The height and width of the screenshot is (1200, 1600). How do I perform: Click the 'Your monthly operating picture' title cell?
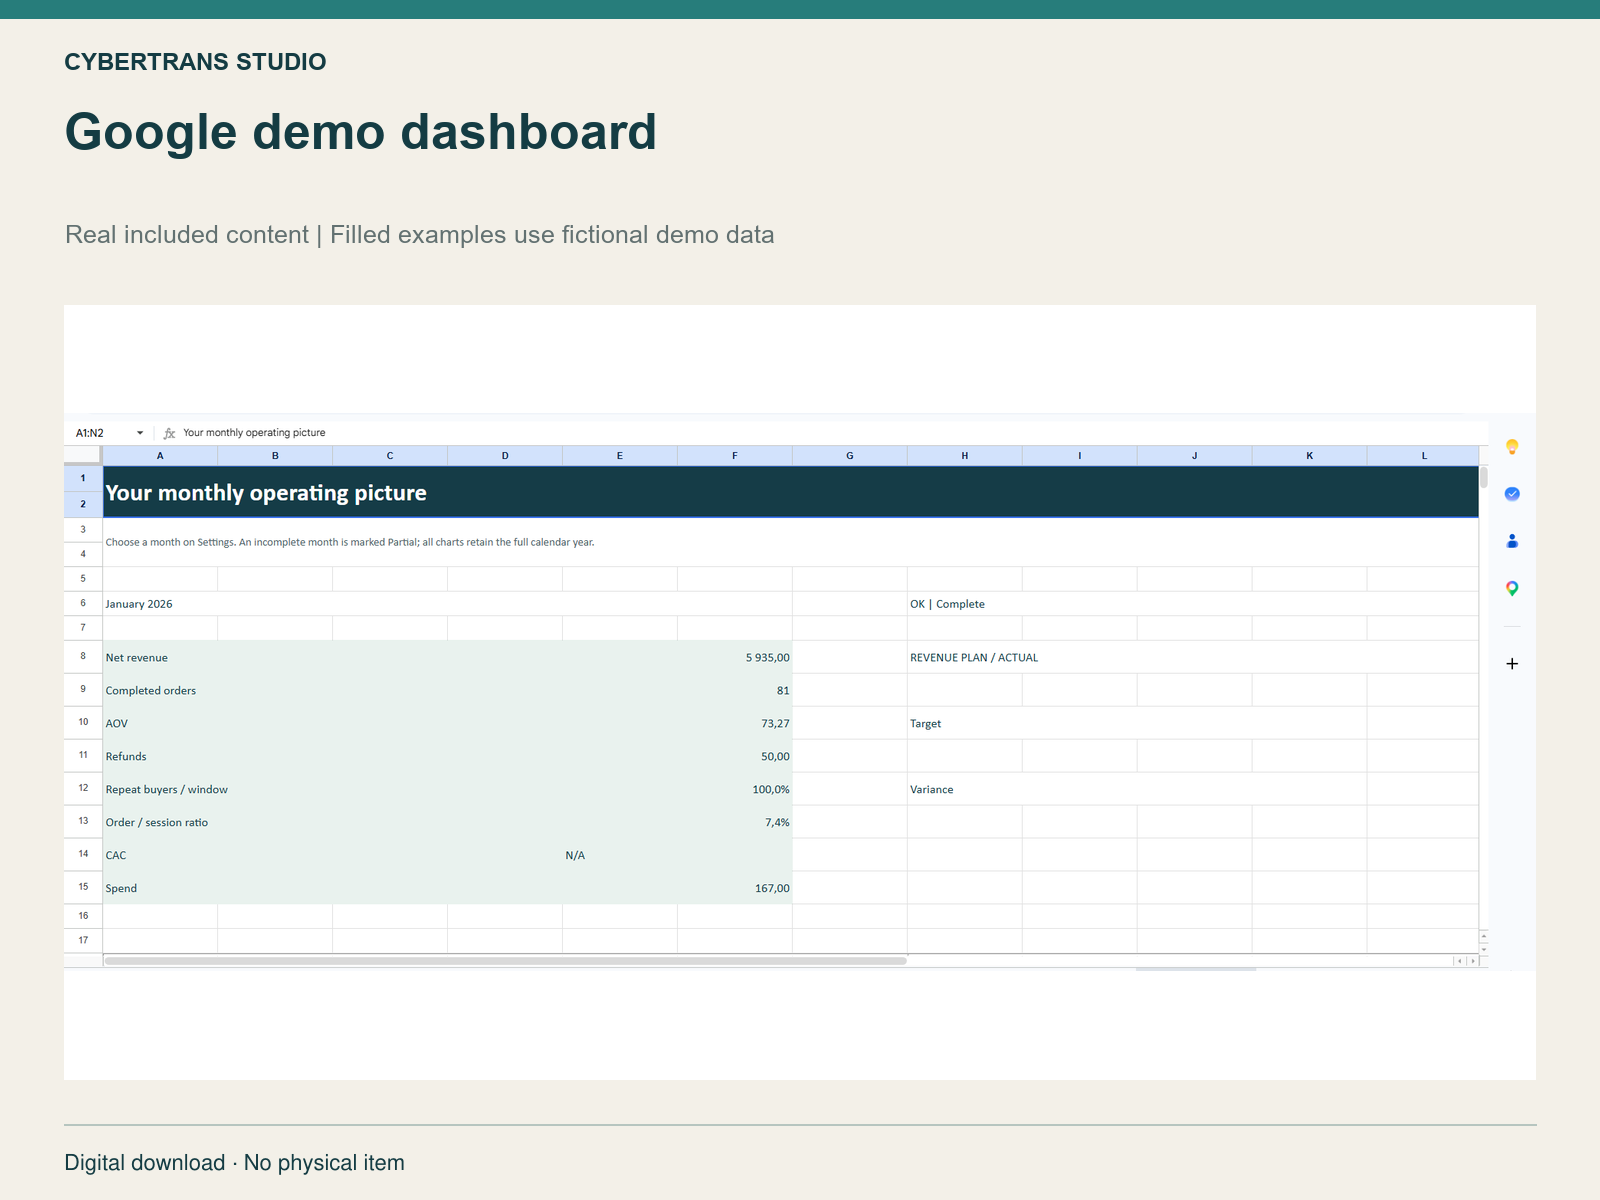click(x=791, y=492)
